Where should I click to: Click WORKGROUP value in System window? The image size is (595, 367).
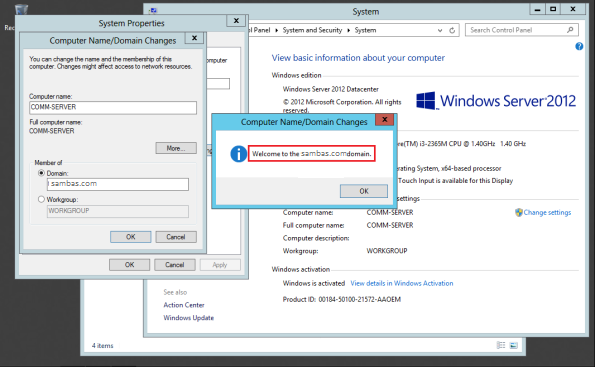coord(387,251)
